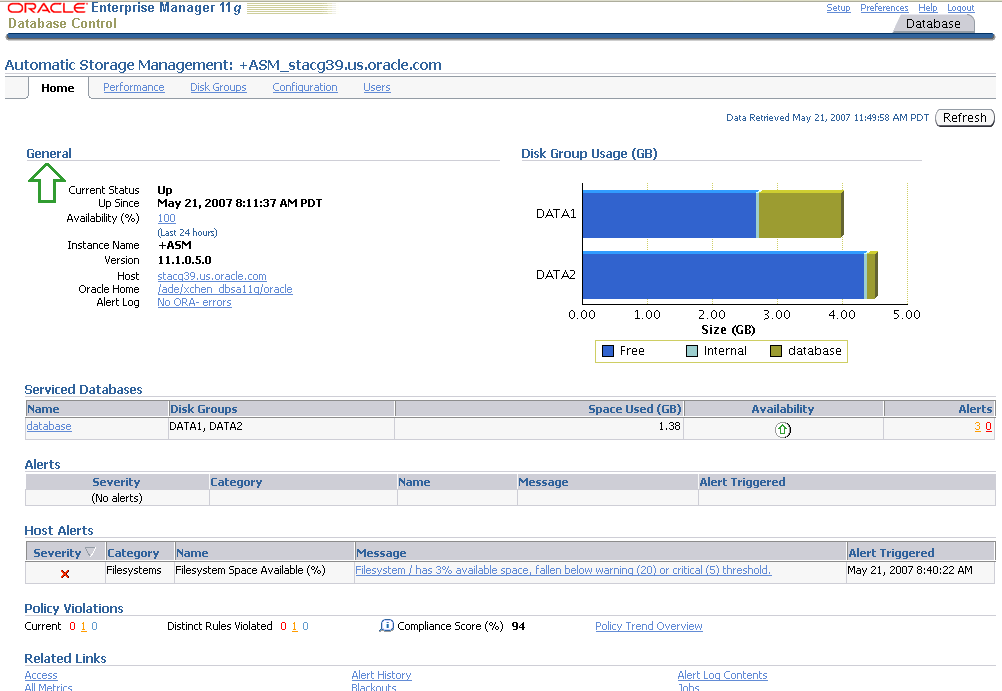Screen dimensions: 1002x691
Task: Open the No ORA- errors alert log link
Action: pos(194,302)
